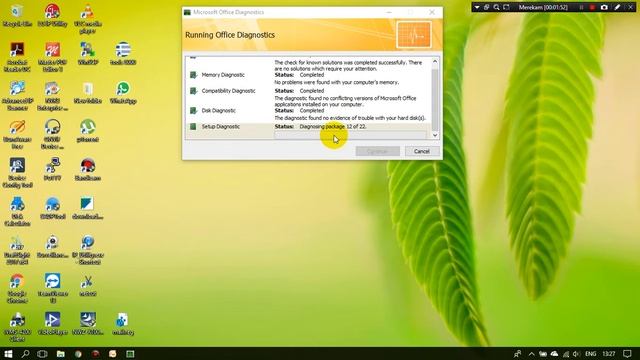The width and height of the screenshot is (640, 360).
Task: Open the red M editor shortcut
Action: coord(52,57)
